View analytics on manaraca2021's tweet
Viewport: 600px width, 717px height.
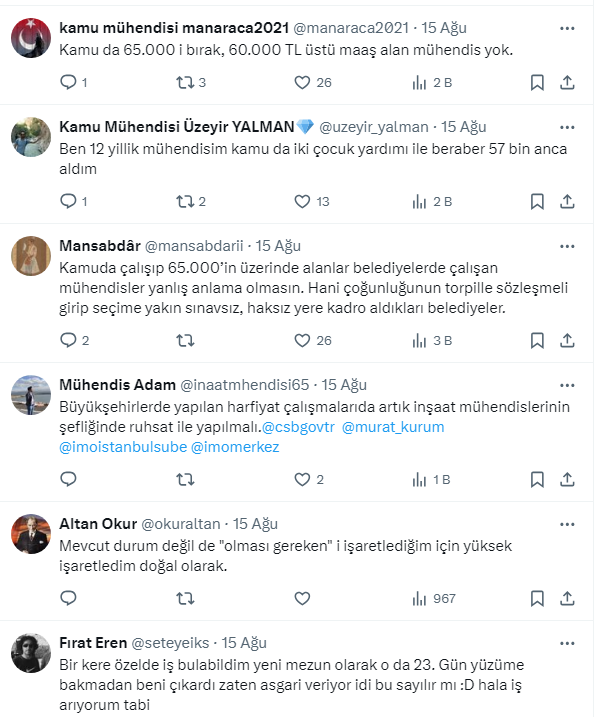420,83
